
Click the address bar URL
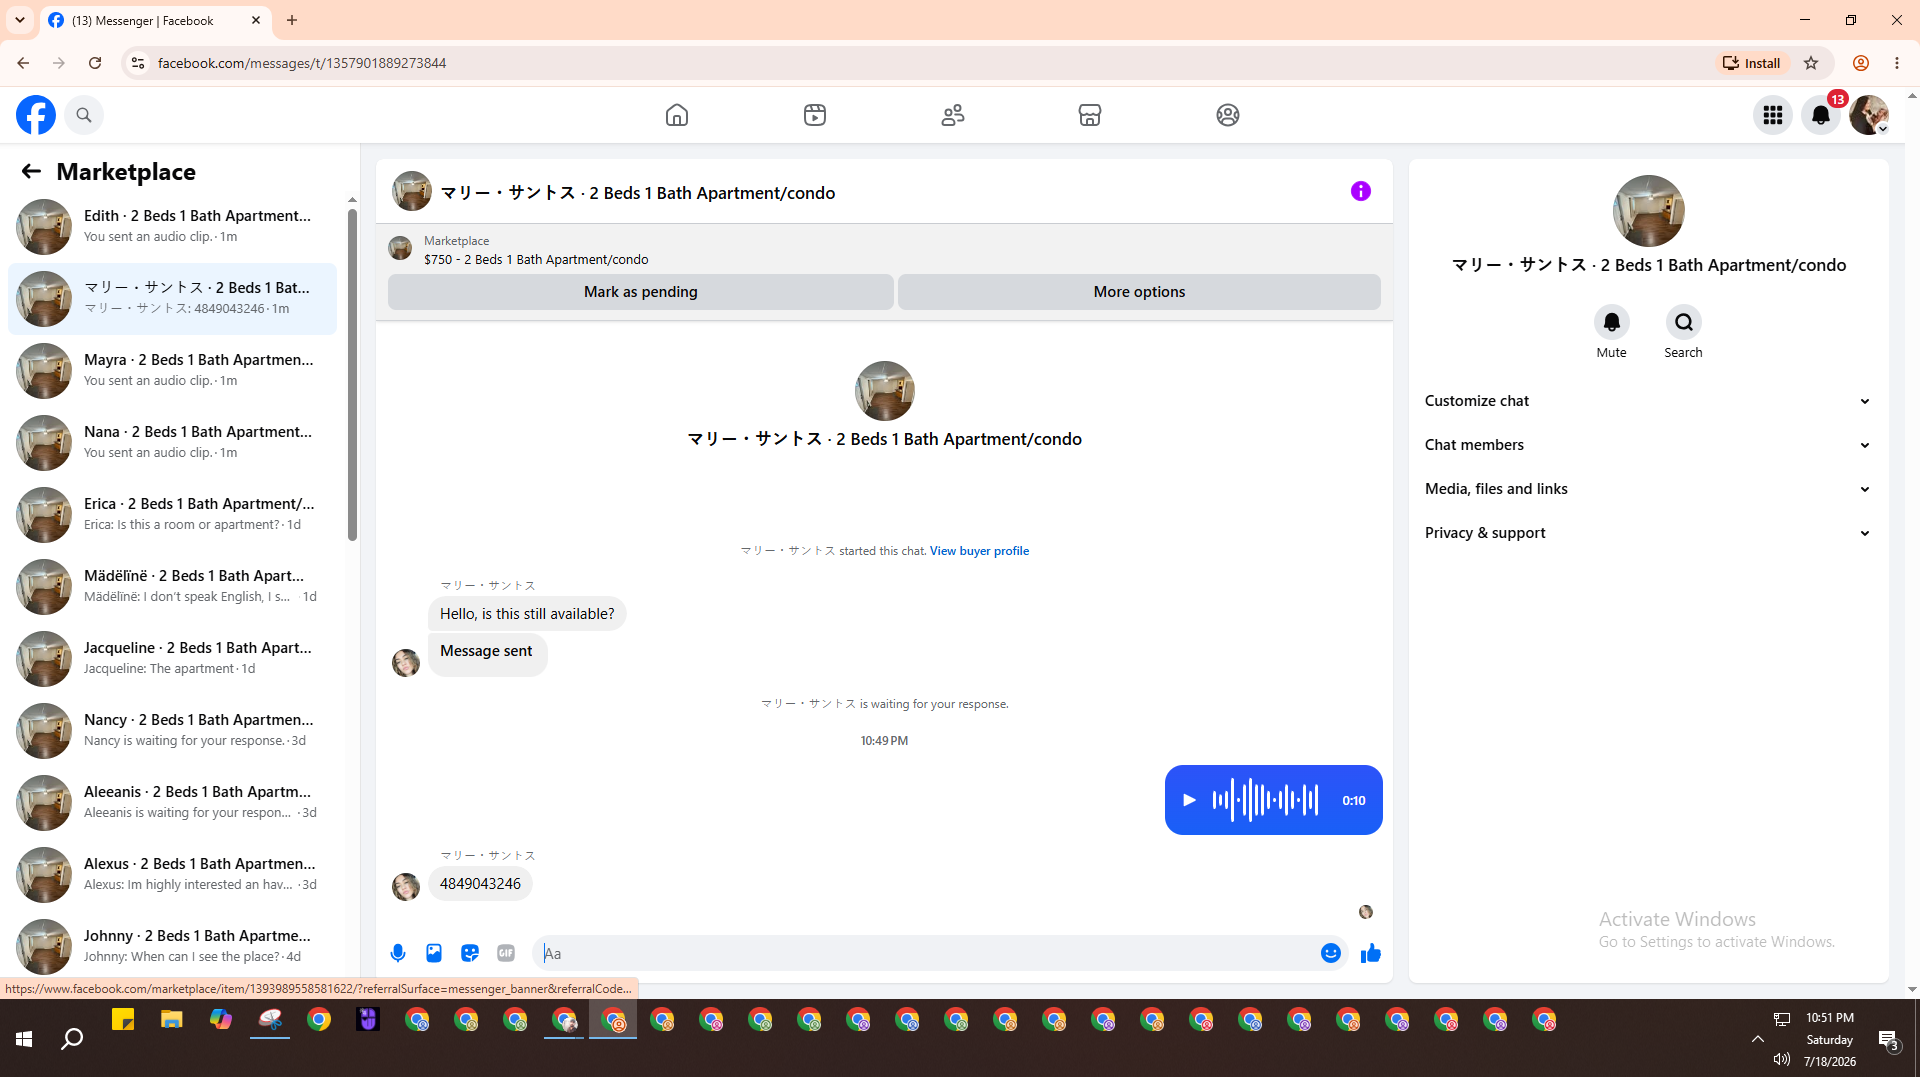[302, 63]
